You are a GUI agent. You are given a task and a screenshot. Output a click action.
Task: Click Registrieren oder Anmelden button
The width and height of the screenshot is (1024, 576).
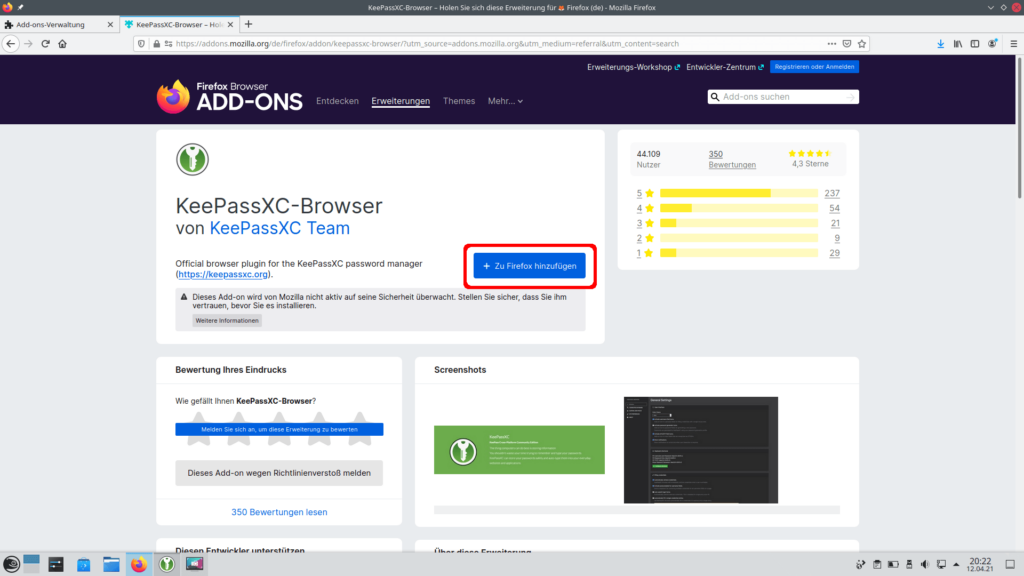pos(814,67)
